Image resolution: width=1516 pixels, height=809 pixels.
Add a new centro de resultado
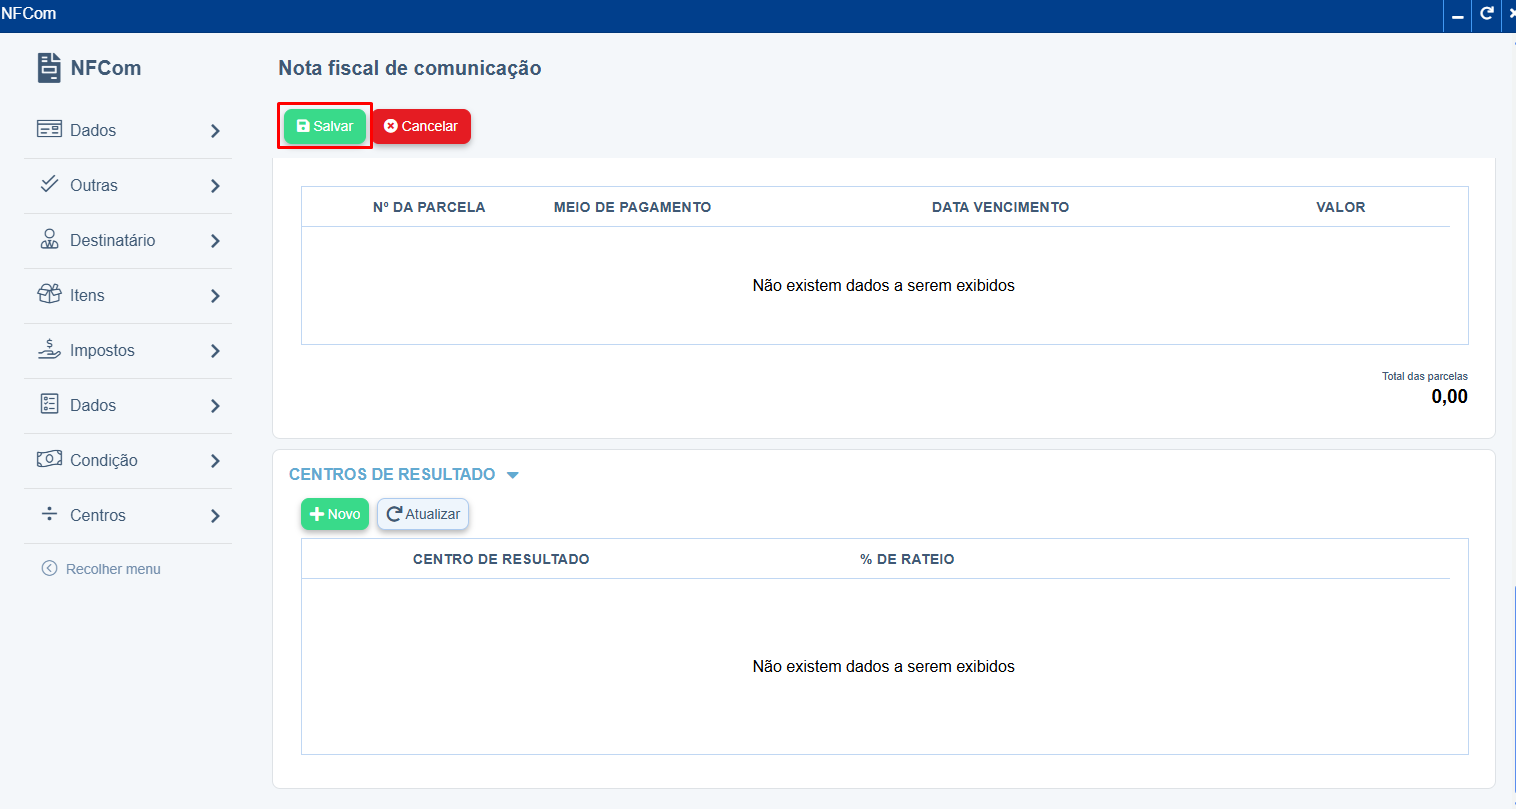point(335,514)
